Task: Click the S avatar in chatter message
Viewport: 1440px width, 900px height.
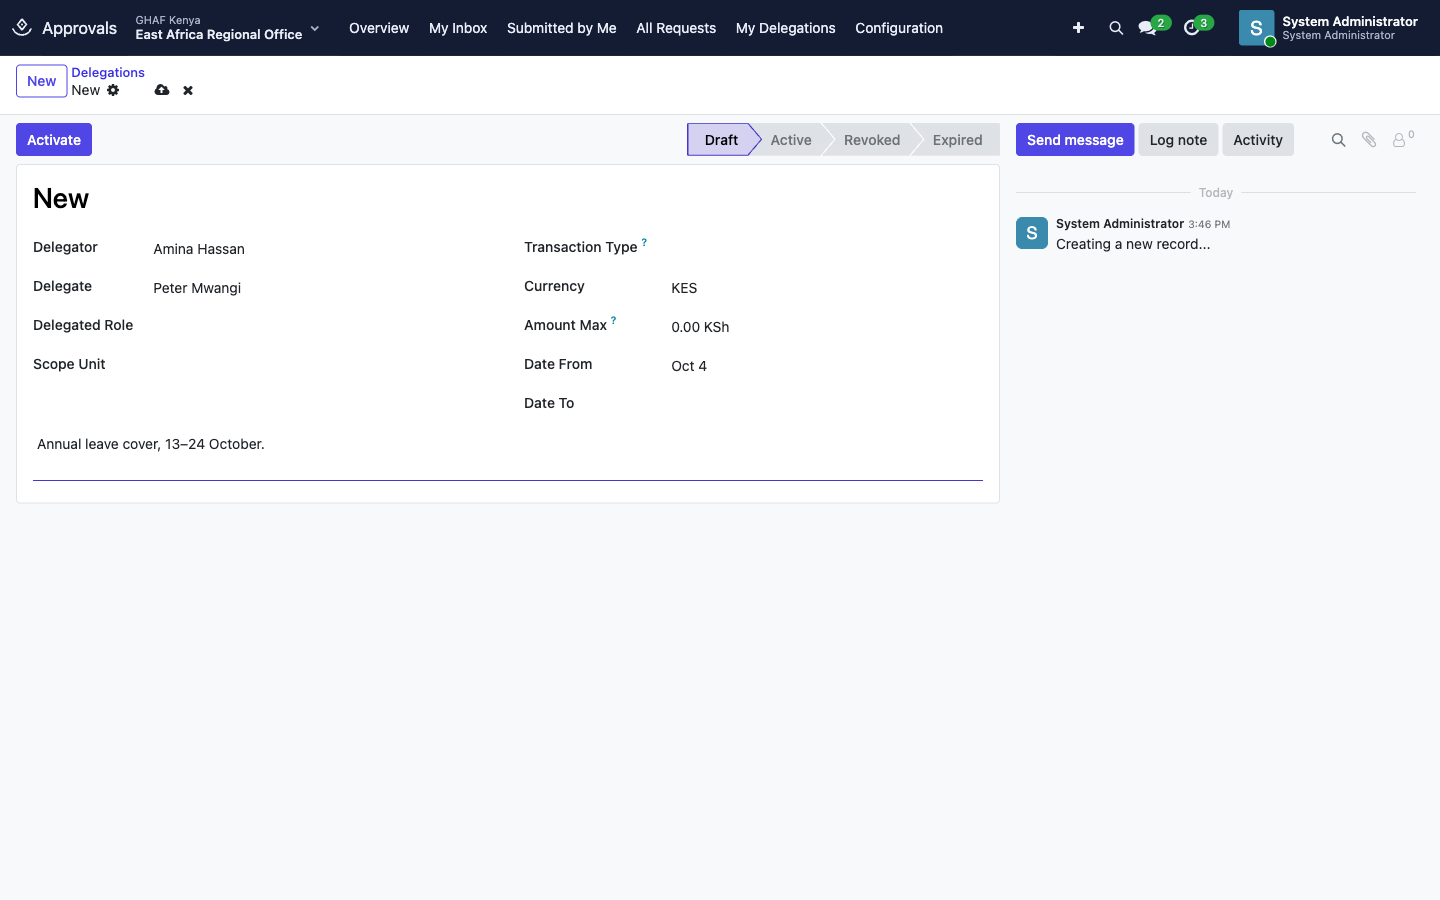Action: [1032, 233]
